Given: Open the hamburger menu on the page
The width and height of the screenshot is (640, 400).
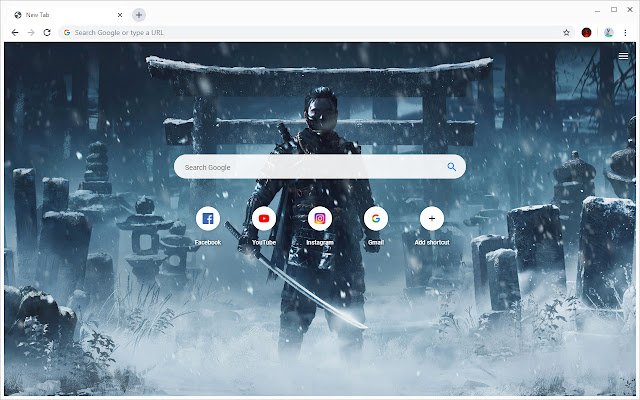Looking at the screenshot, I should click(x=623, y=56).
